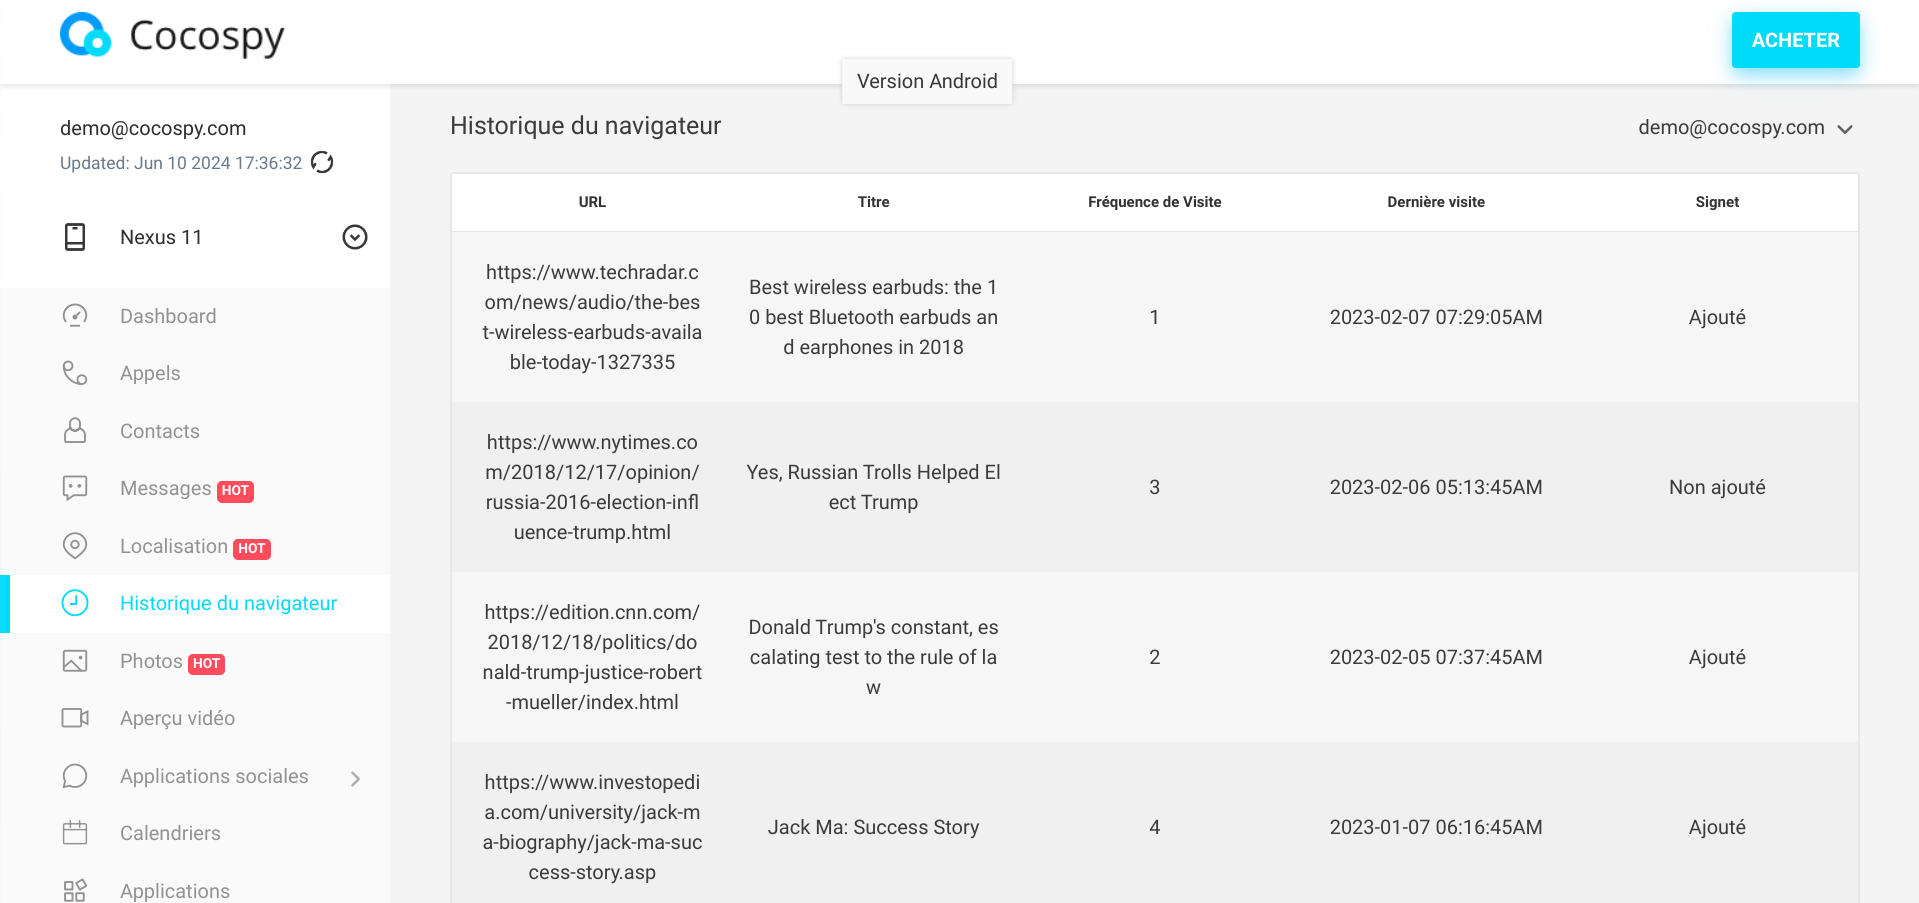Image resolution: width=1919 pixels, height=903 pixels.
Task: Click the Applications sociales bubble icon
Action: (75, 776)
